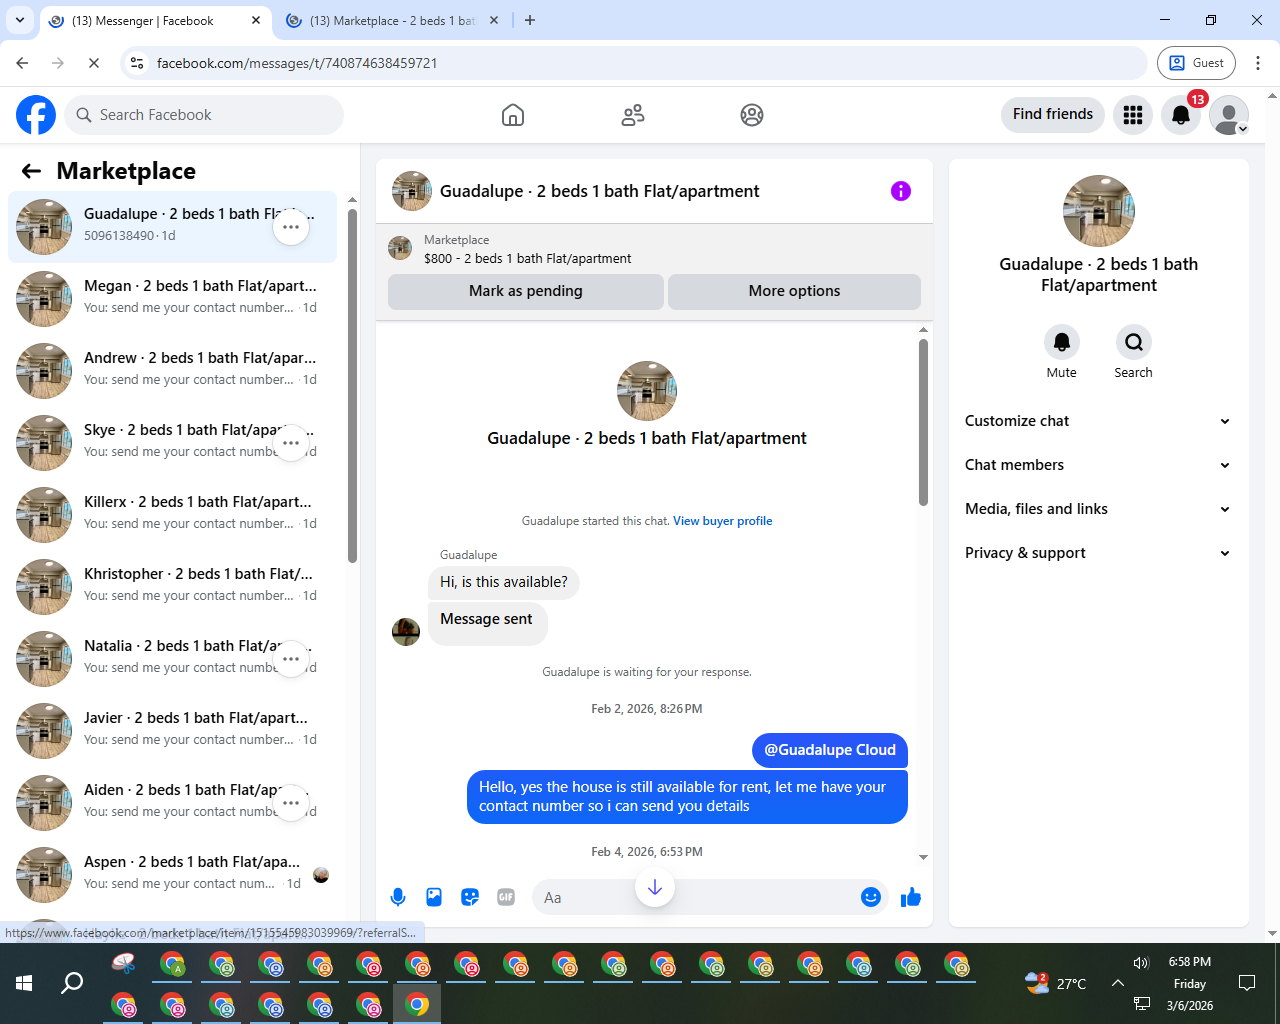This screenshot has height=1024, width=1280.
Task: Expand Chat members section
Action: tap(1098, 465)
